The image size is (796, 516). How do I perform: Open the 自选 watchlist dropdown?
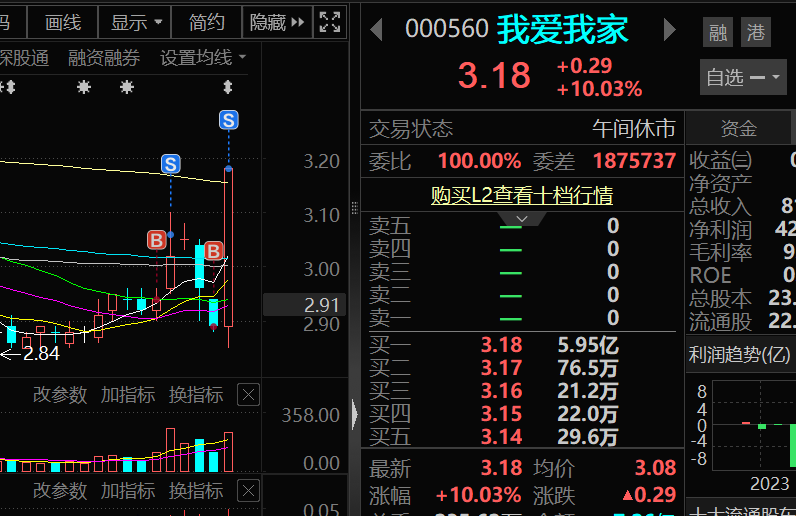[x=743, y=77]
